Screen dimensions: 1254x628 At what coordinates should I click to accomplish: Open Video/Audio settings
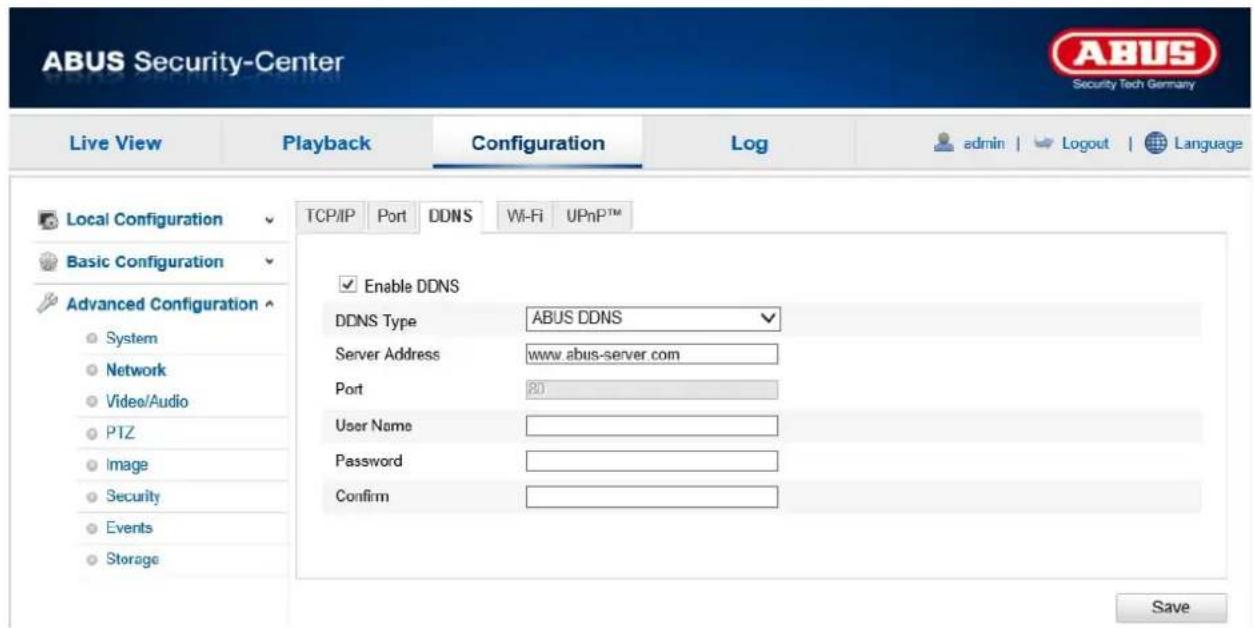pos(146,402)
